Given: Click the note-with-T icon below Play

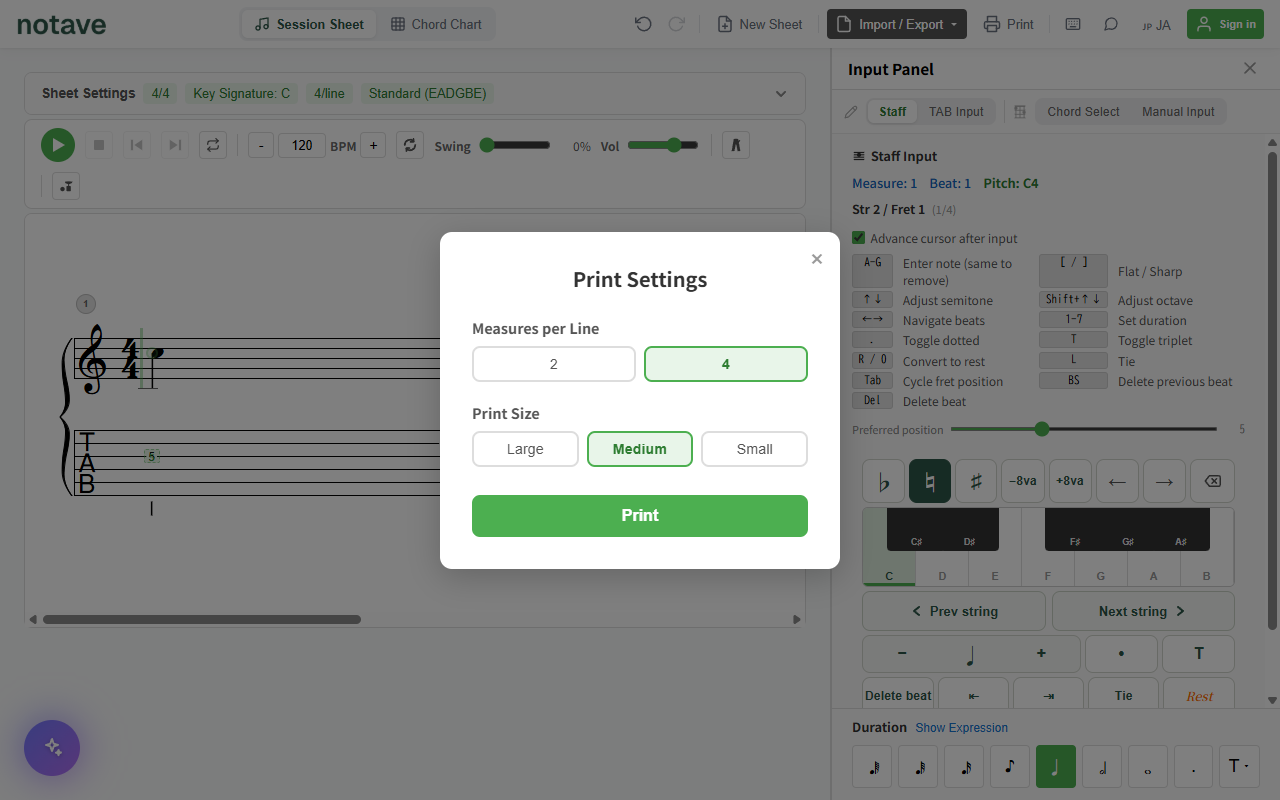Looking at the screenshot, I should pyautogui.click(x=66, y=186).
